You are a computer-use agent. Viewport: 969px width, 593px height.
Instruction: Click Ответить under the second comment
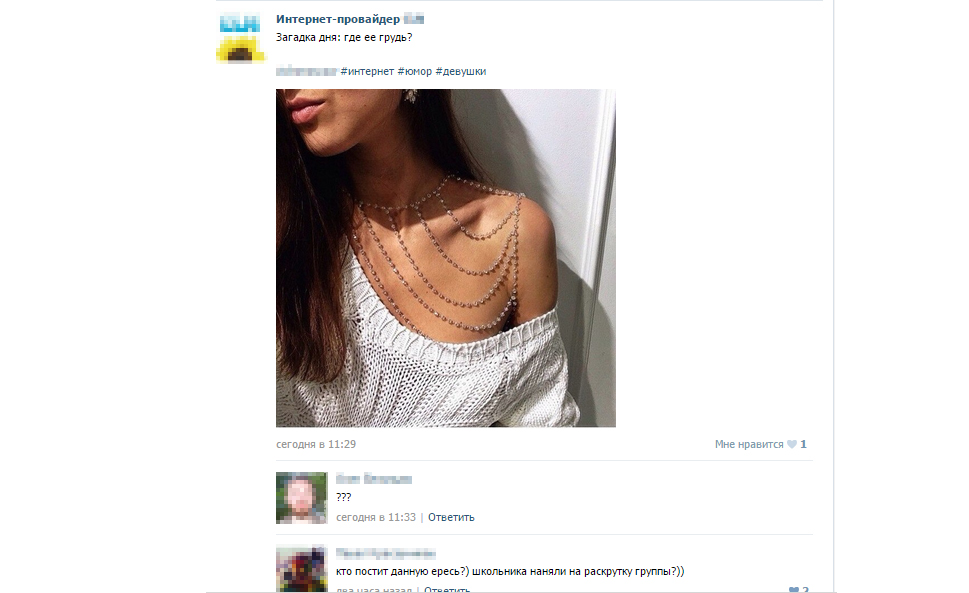click(447, 590)
